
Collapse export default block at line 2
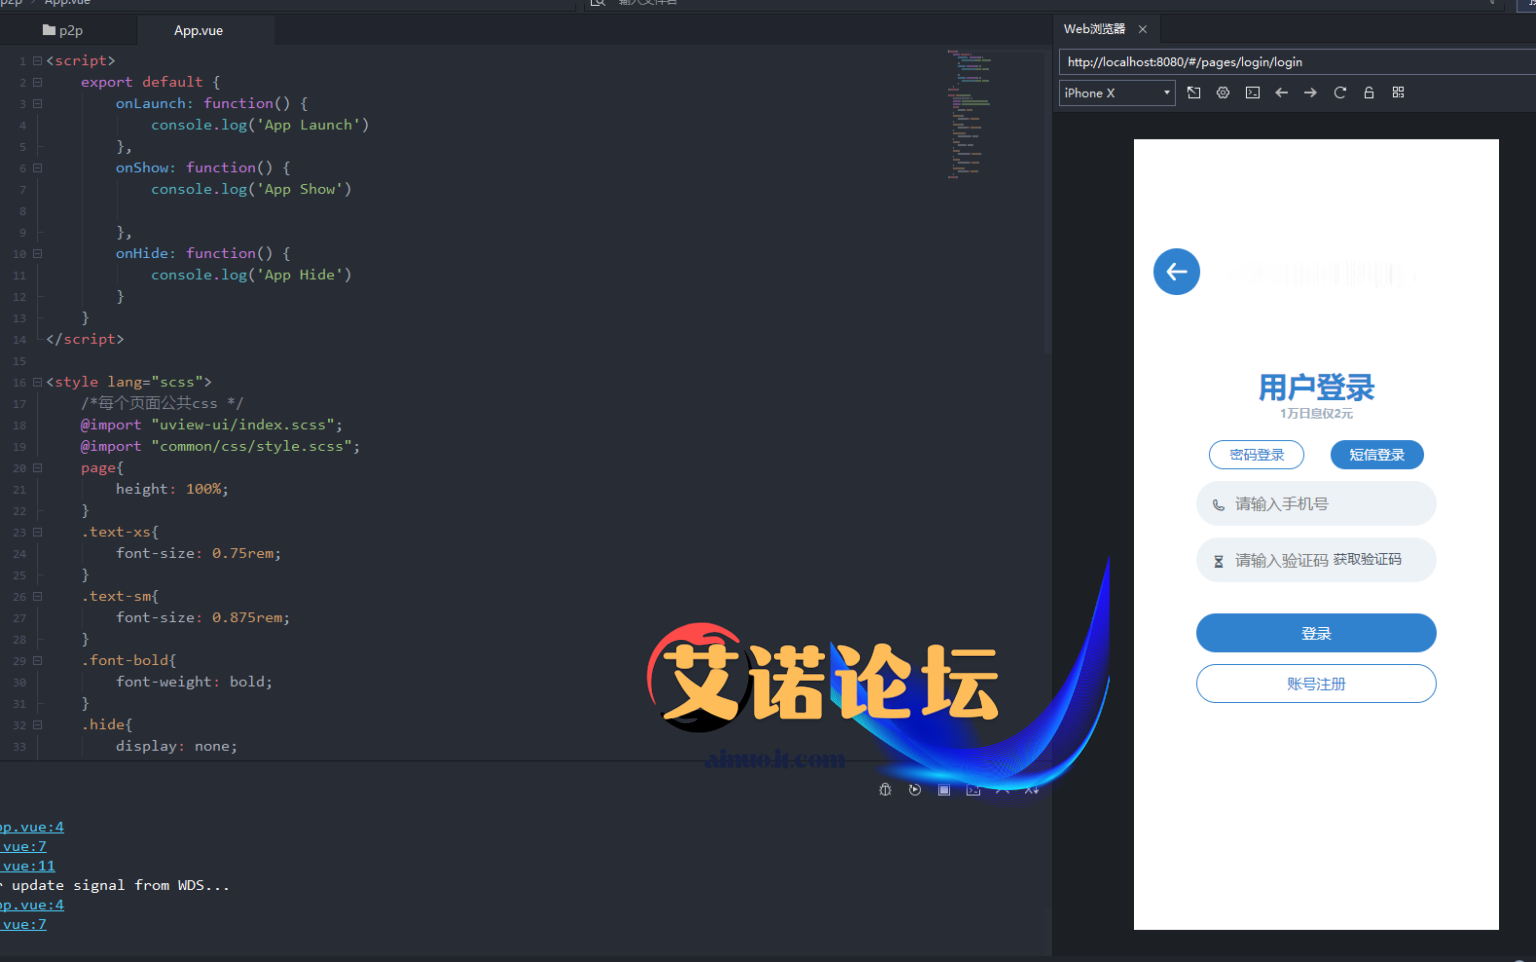click(x=37, y=82)
